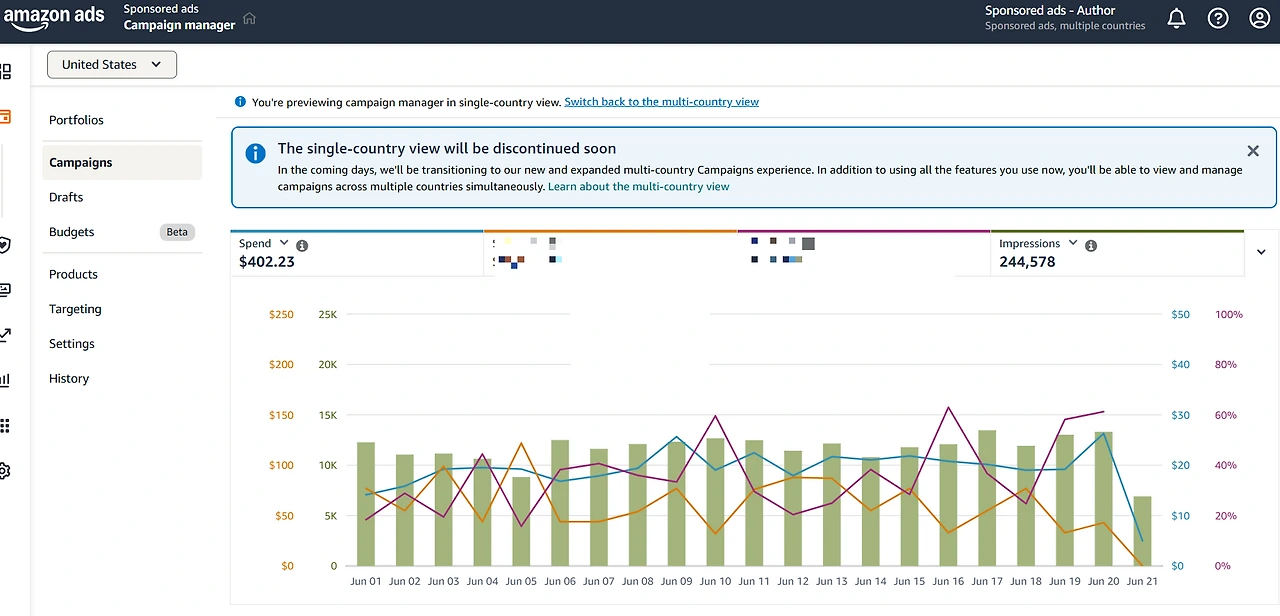Open the help question mark icon

click(1218, 18)
